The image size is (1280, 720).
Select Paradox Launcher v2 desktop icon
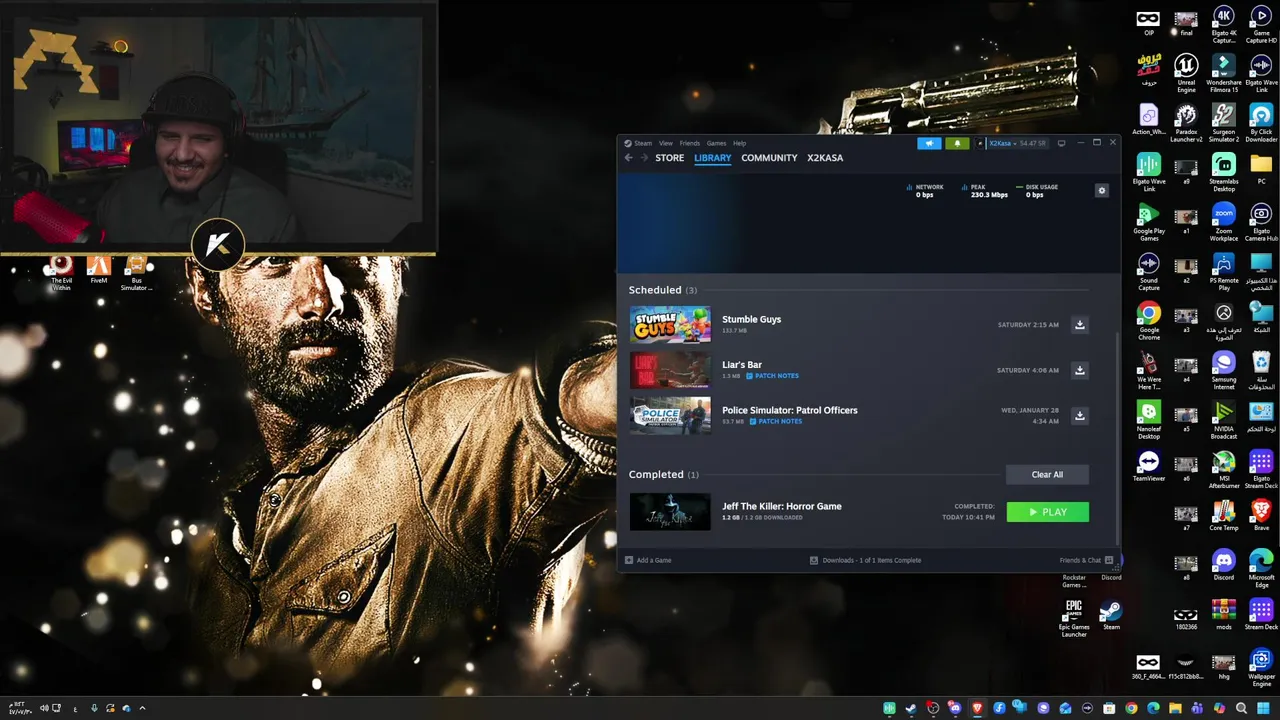coord(1186,123)
